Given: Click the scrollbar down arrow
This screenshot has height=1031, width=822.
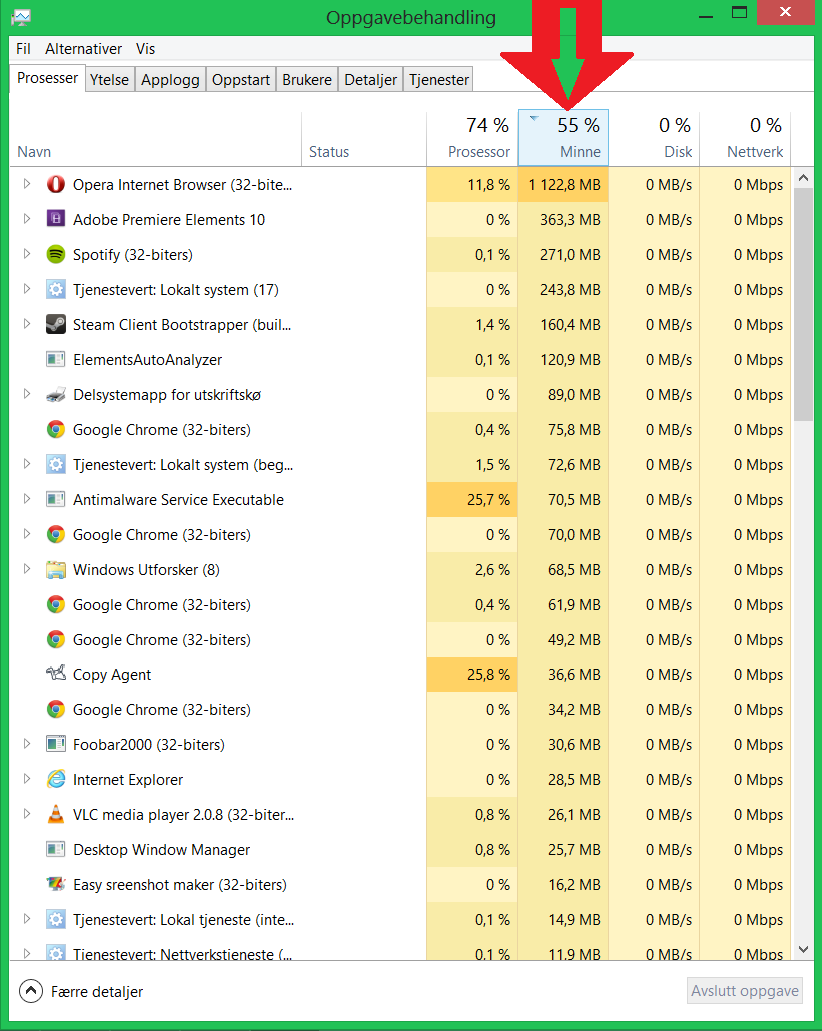Looking at the screenshot, I should (x=803, y=949).
